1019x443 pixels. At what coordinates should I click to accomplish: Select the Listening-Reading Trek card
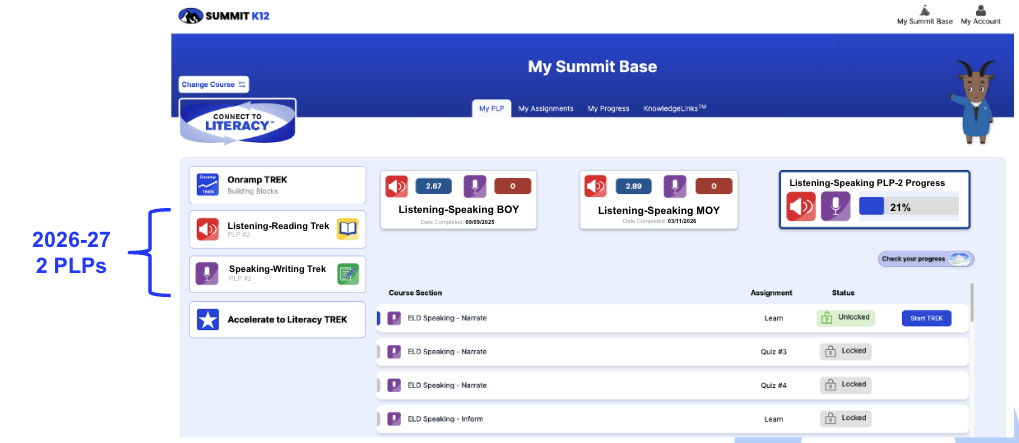277,229
